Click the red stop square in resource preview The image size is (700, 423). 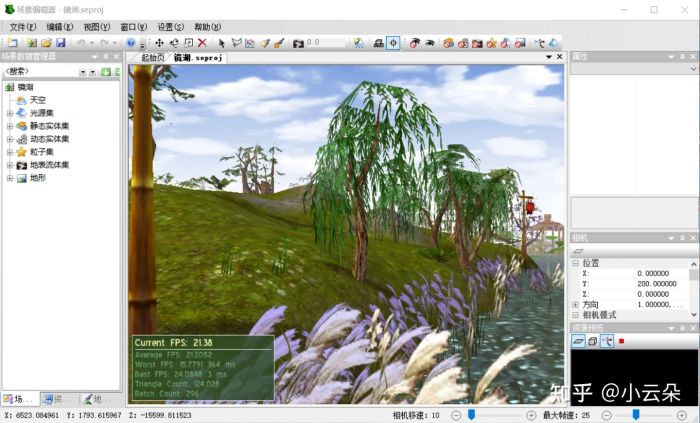(621, 341)
